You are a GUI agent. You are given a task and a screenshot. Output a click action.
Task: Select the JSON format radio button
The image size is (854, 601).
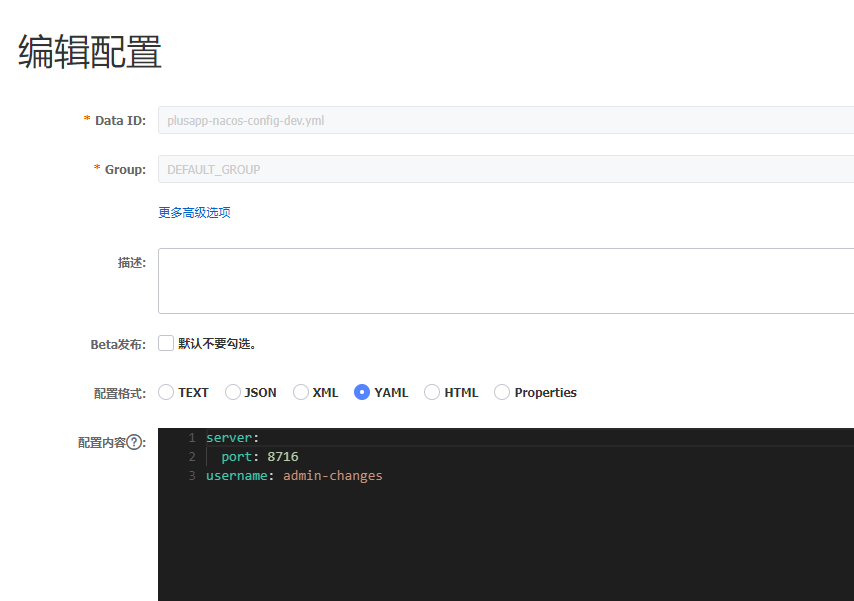coord(233,392)
